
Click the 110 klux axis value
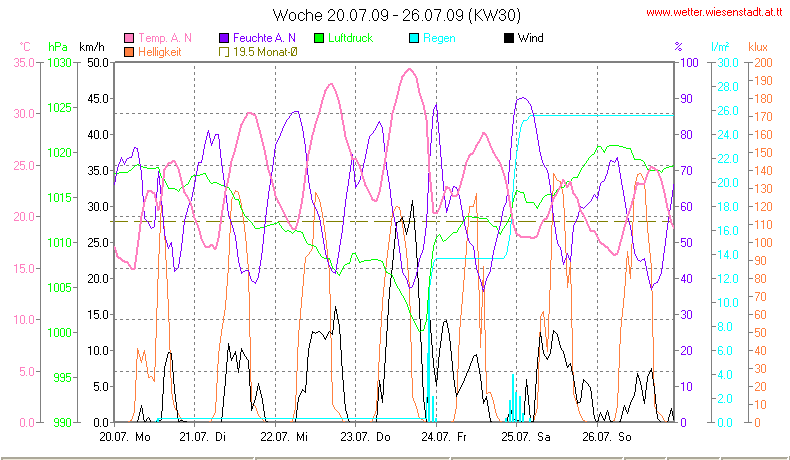coord(763,225)
